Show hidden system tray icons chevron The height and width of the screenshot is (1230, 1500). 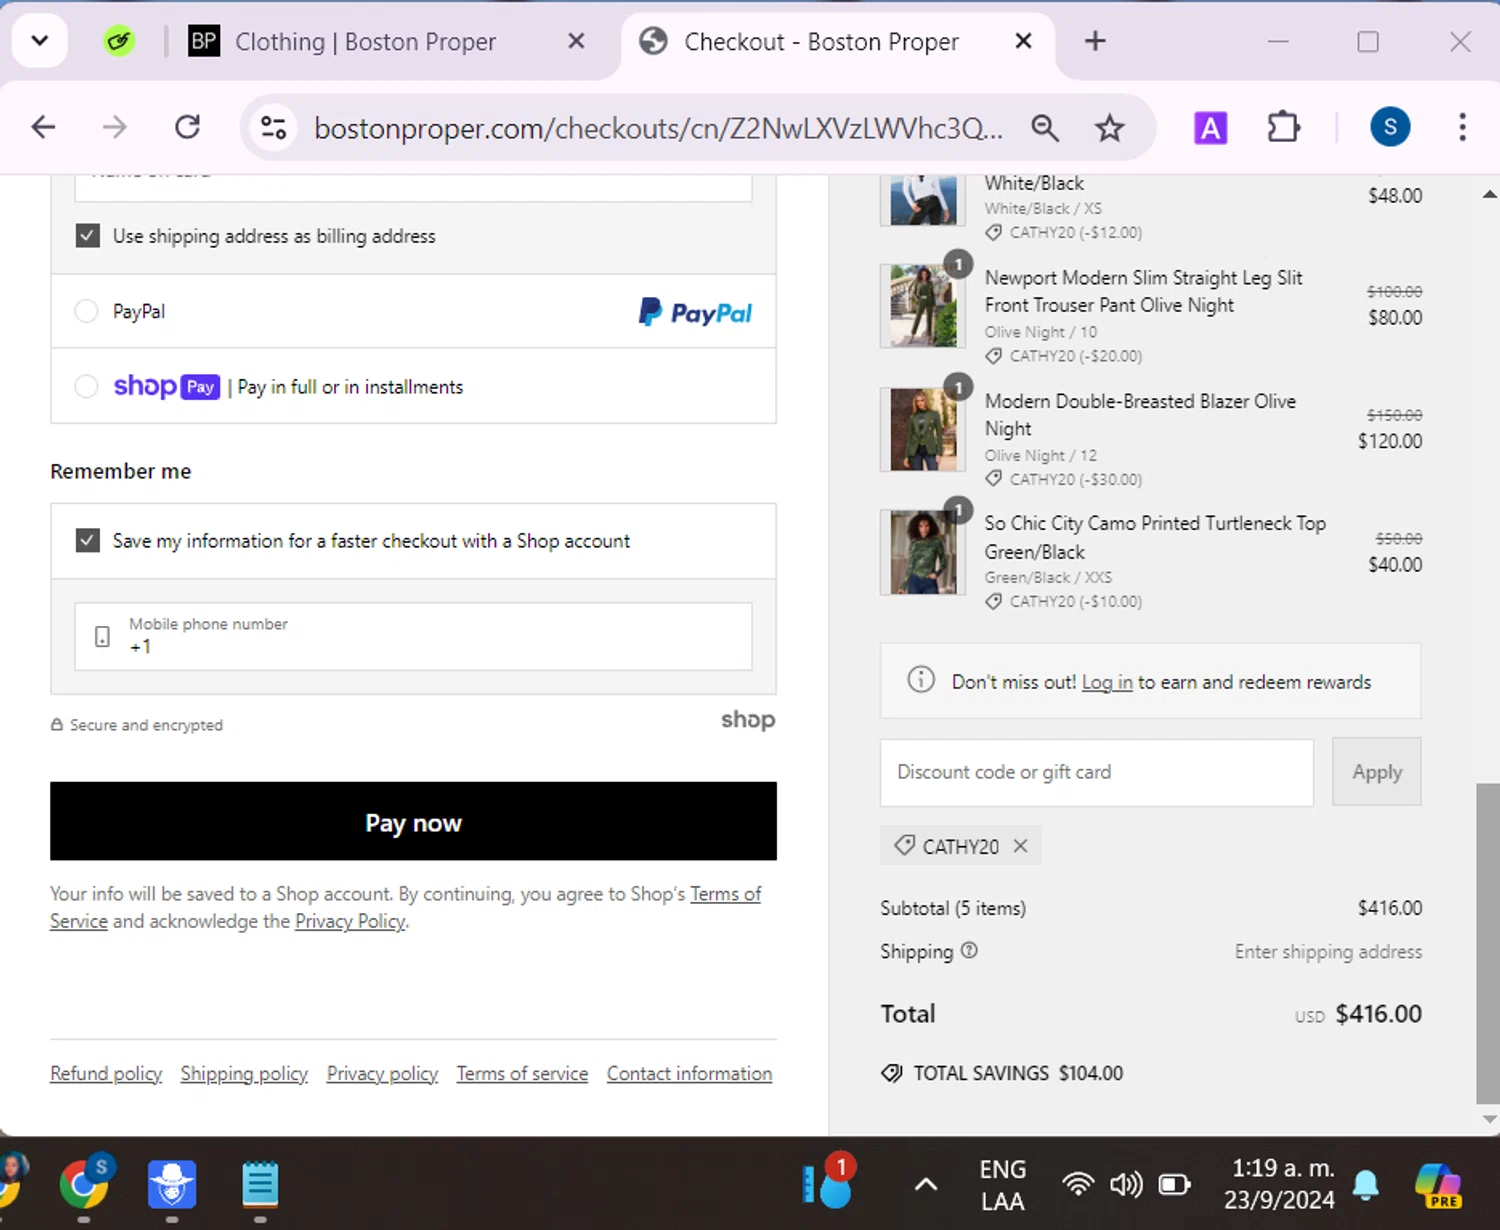click(926, 1185)
